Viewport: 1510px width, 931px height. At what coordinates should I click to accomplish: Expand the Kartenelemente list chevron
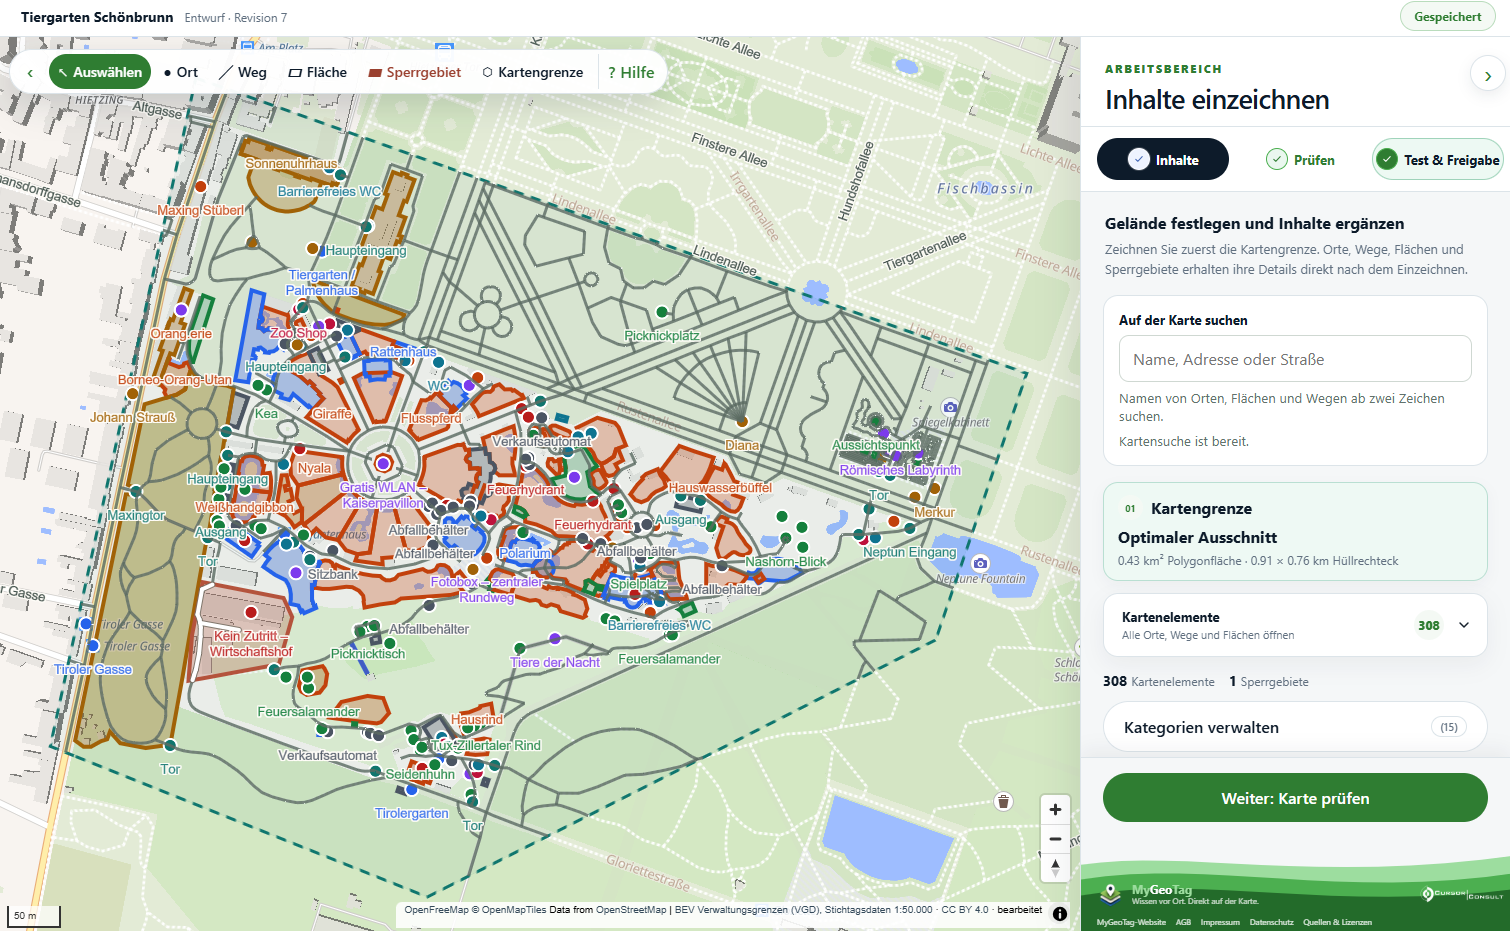pos(1464,625)
